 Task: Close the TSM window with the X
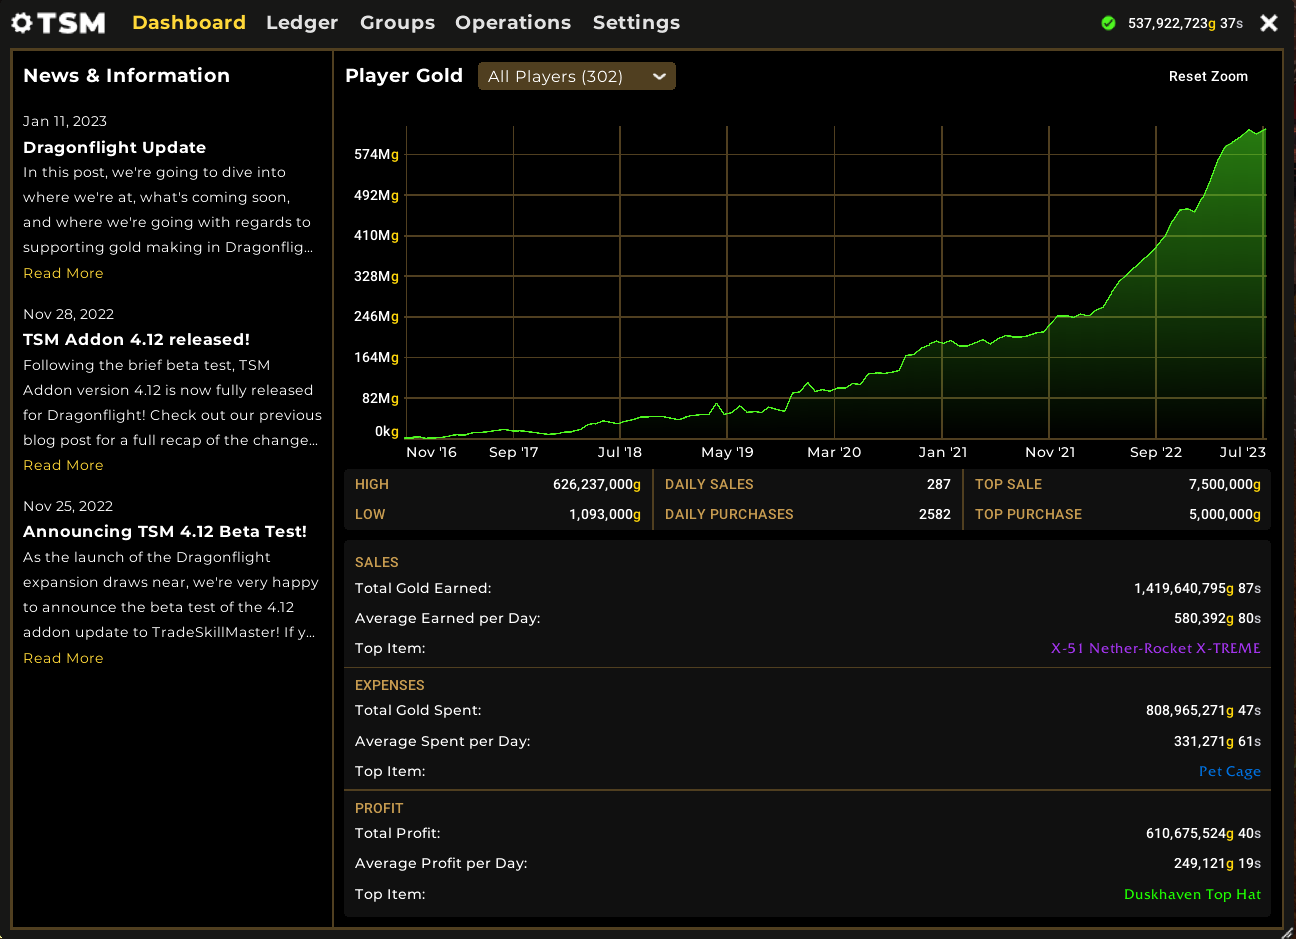coord(1268,22)
